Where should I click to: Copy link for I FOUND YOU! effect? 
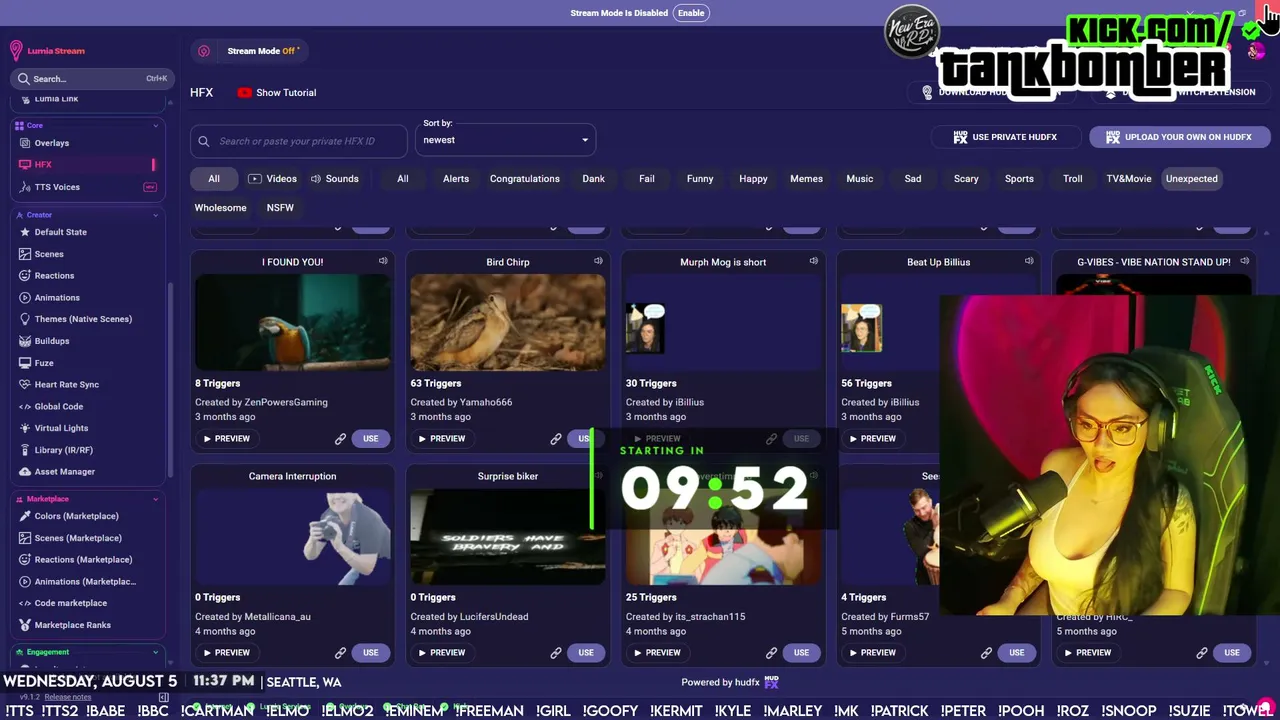point(340,439)
